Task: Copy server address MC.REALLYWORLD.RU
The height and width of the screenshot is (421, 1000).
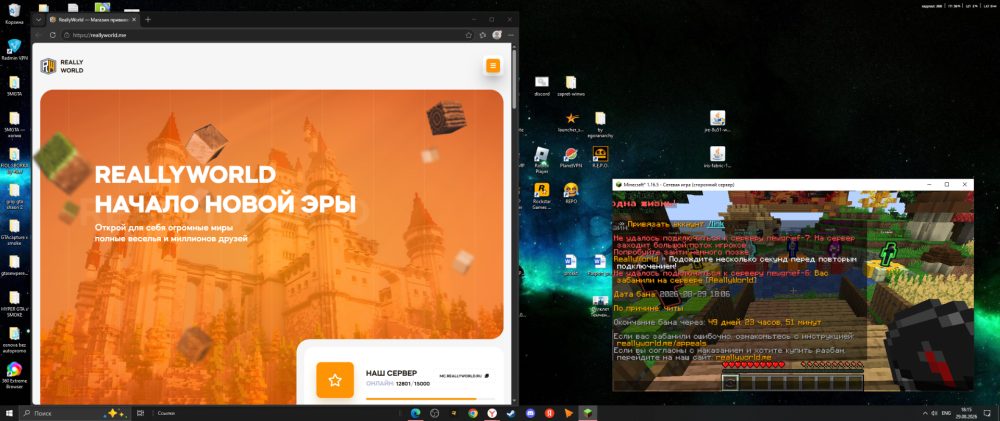Action: click(x=464, y=376)
